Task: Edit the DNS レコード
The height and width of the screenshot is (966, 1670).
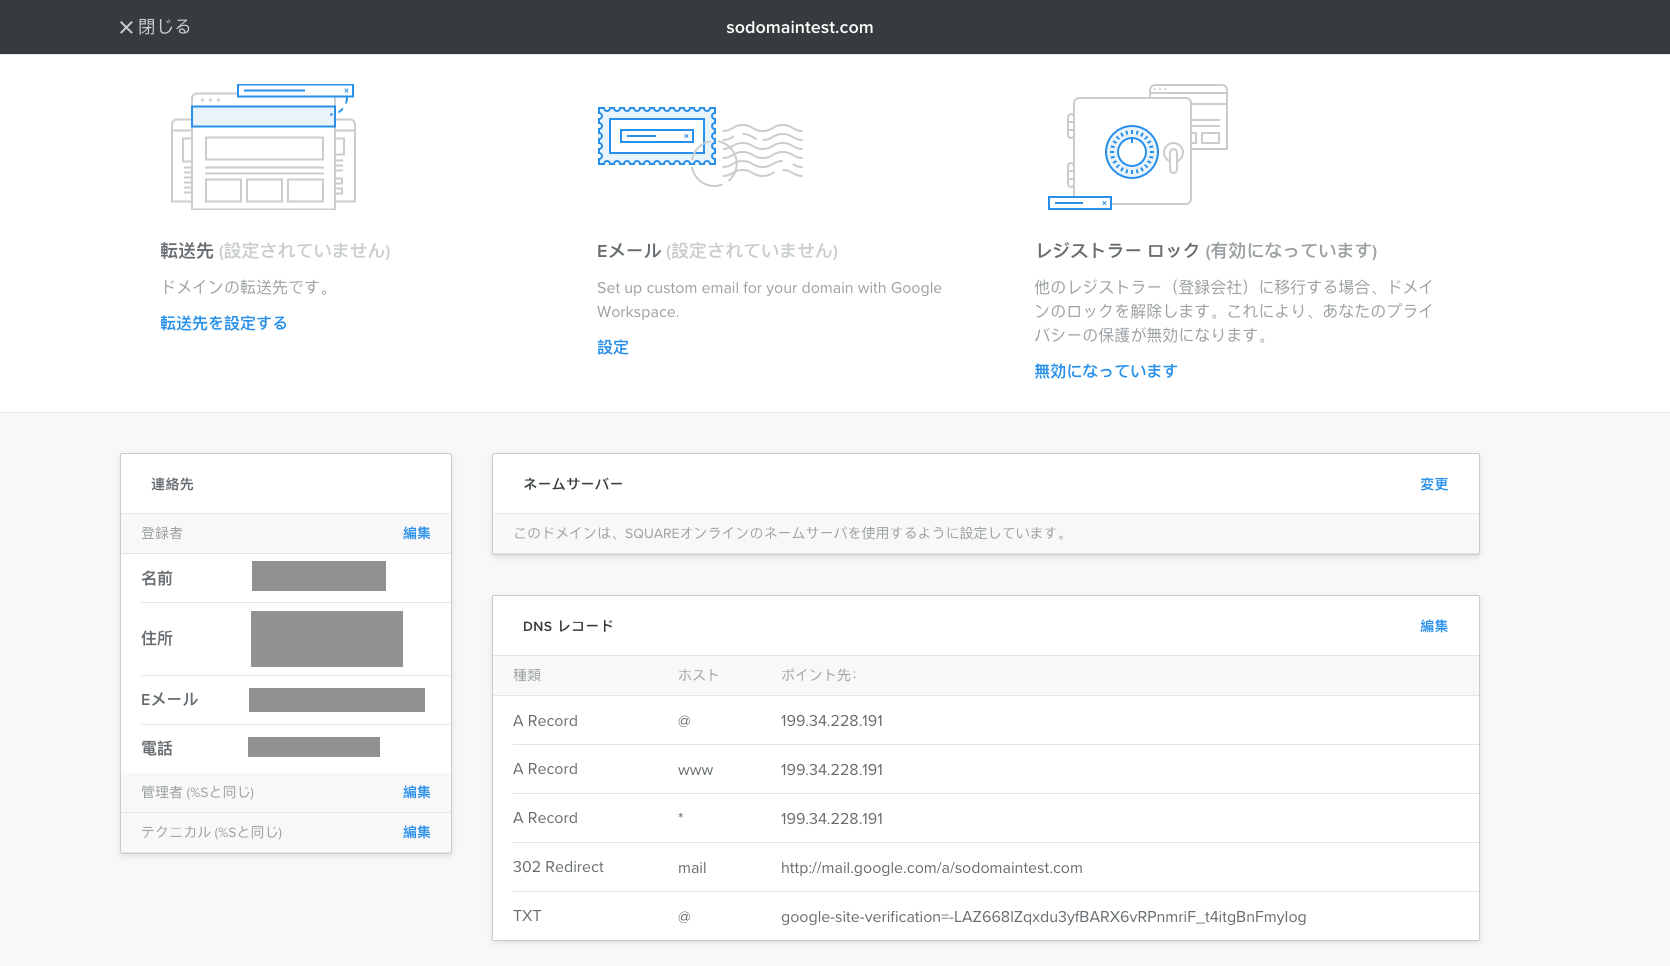Action: tap(1434, 626)
